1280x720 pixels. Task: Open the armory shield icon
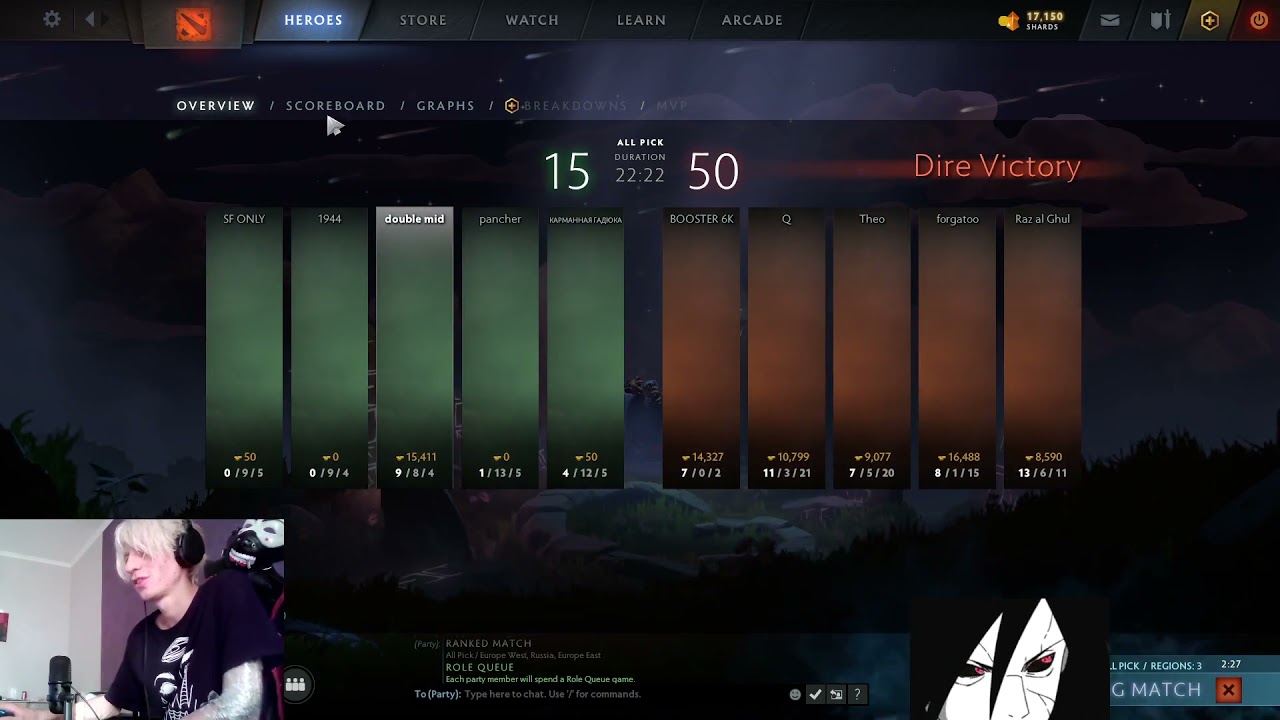point(1160,20)
